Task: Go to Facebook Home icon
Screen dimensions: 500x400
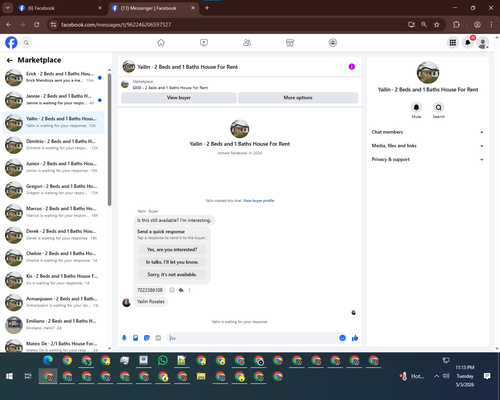Action: click(x=161, y=43)
